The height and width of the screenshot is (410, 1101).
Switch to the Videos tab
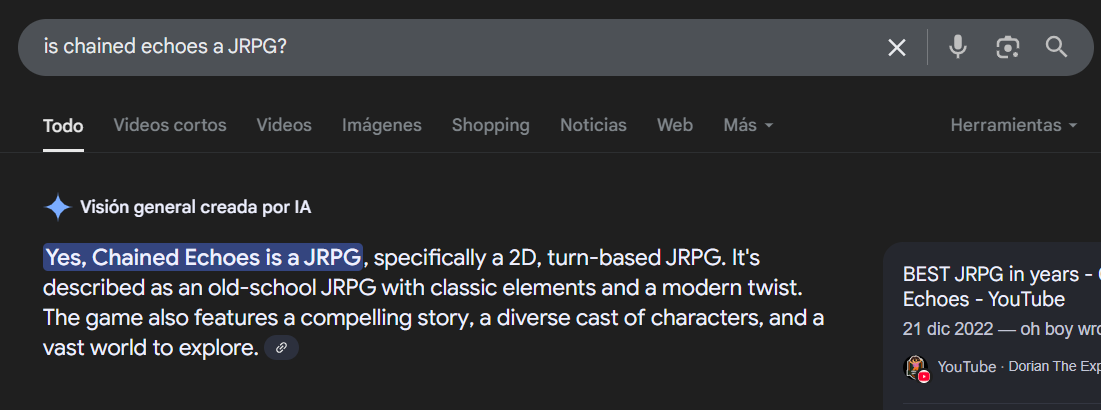point(284,126)
